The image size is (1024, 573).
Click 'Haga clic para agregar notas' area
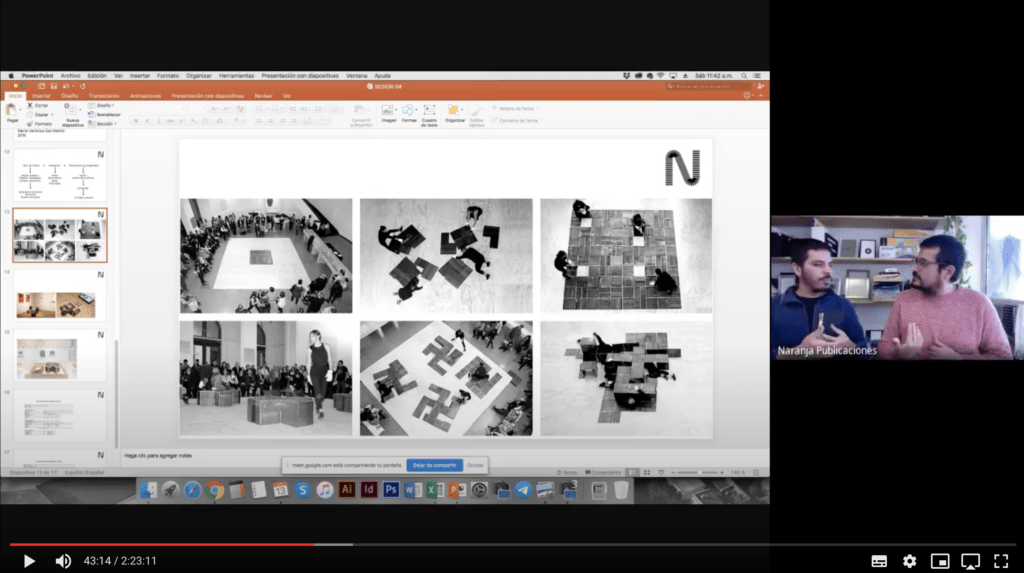click(158, 455)
